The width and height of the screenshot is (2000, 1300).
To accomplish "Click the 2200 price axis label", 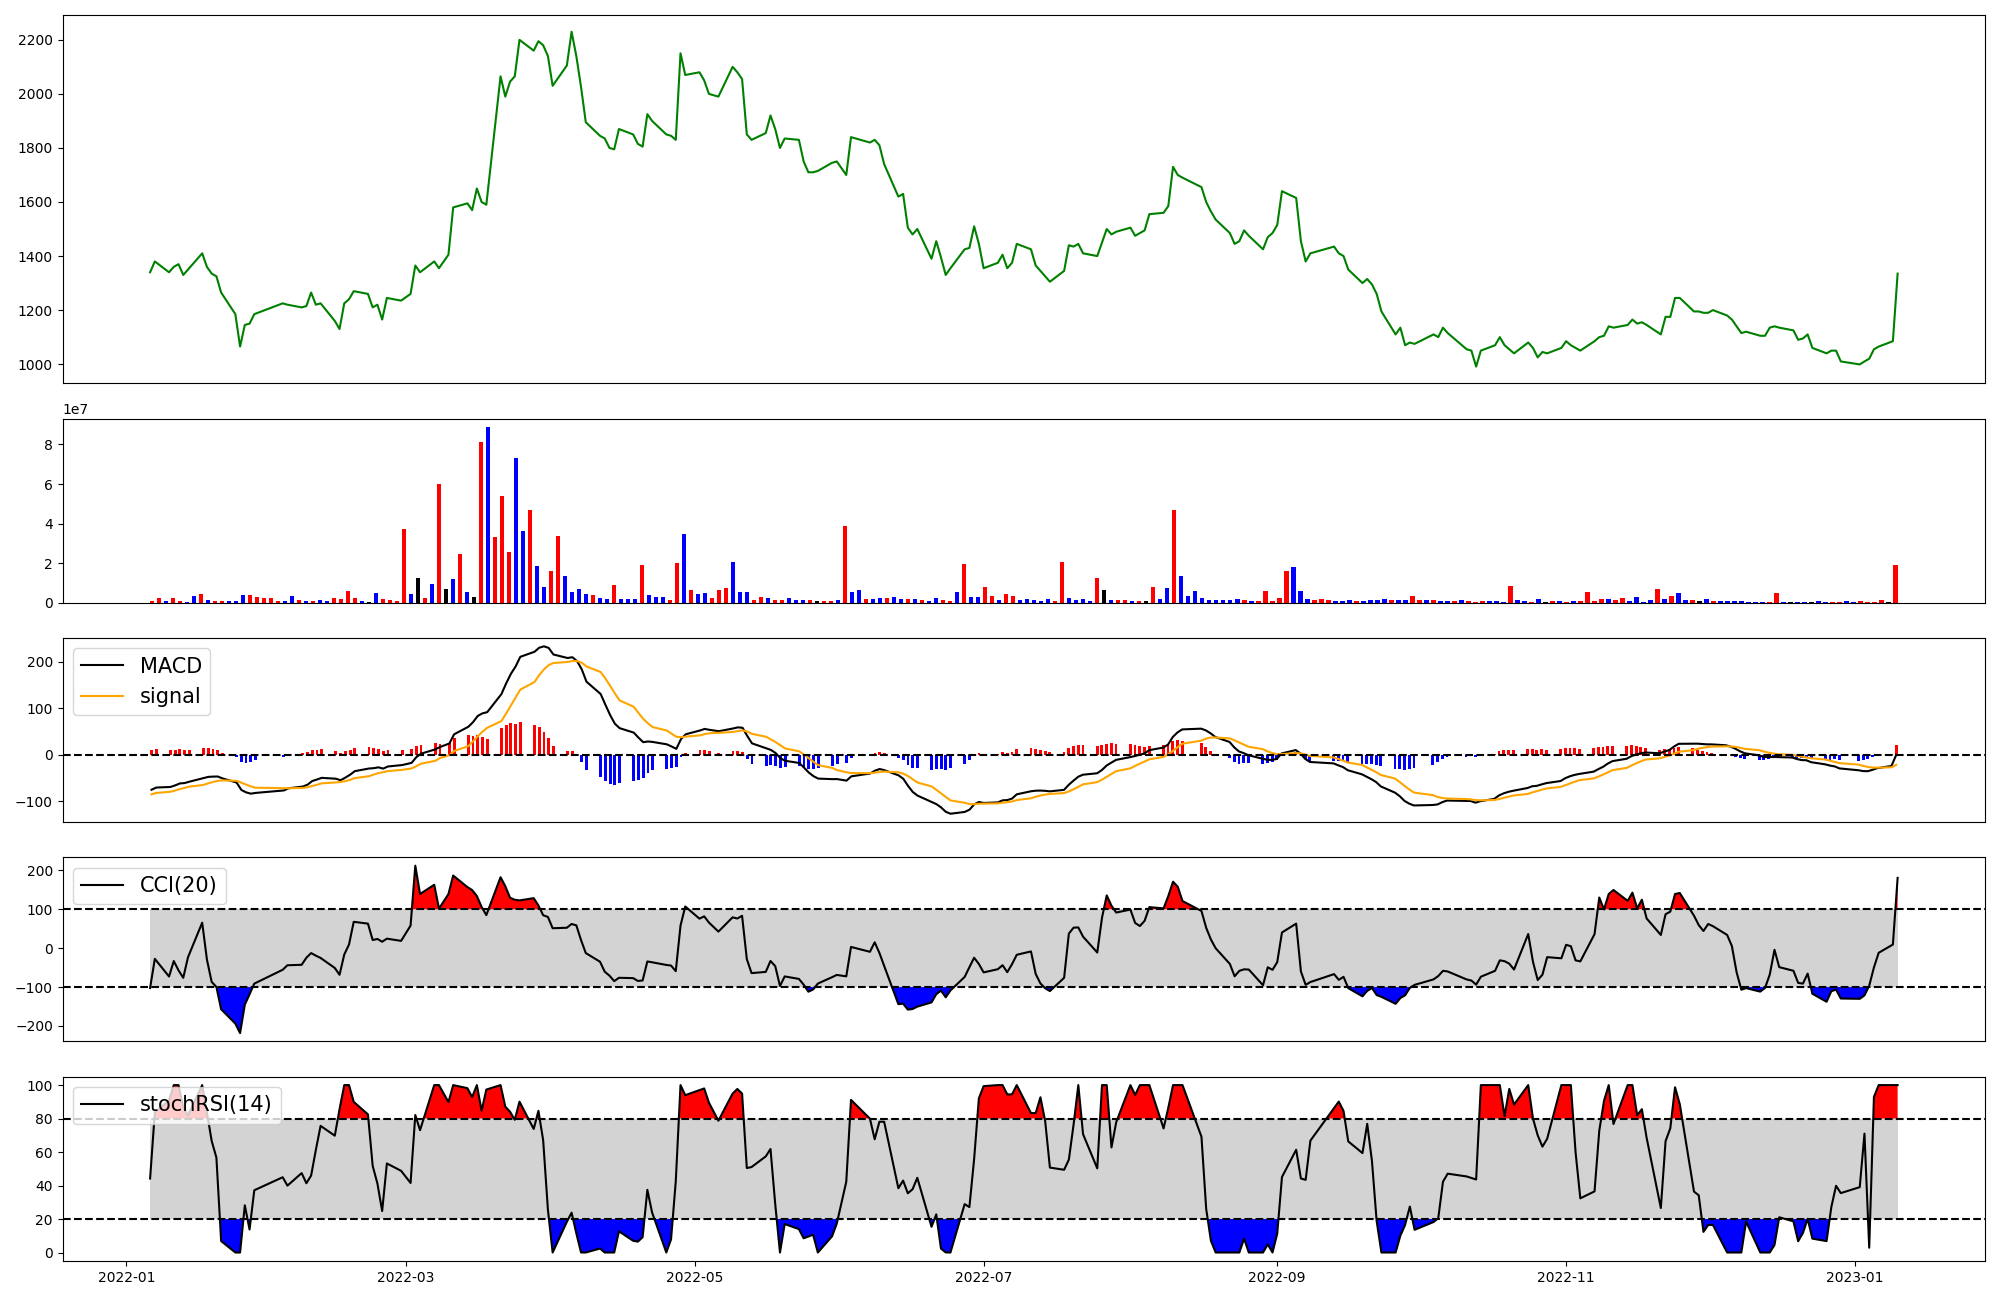I will click(x=36, y=40).
